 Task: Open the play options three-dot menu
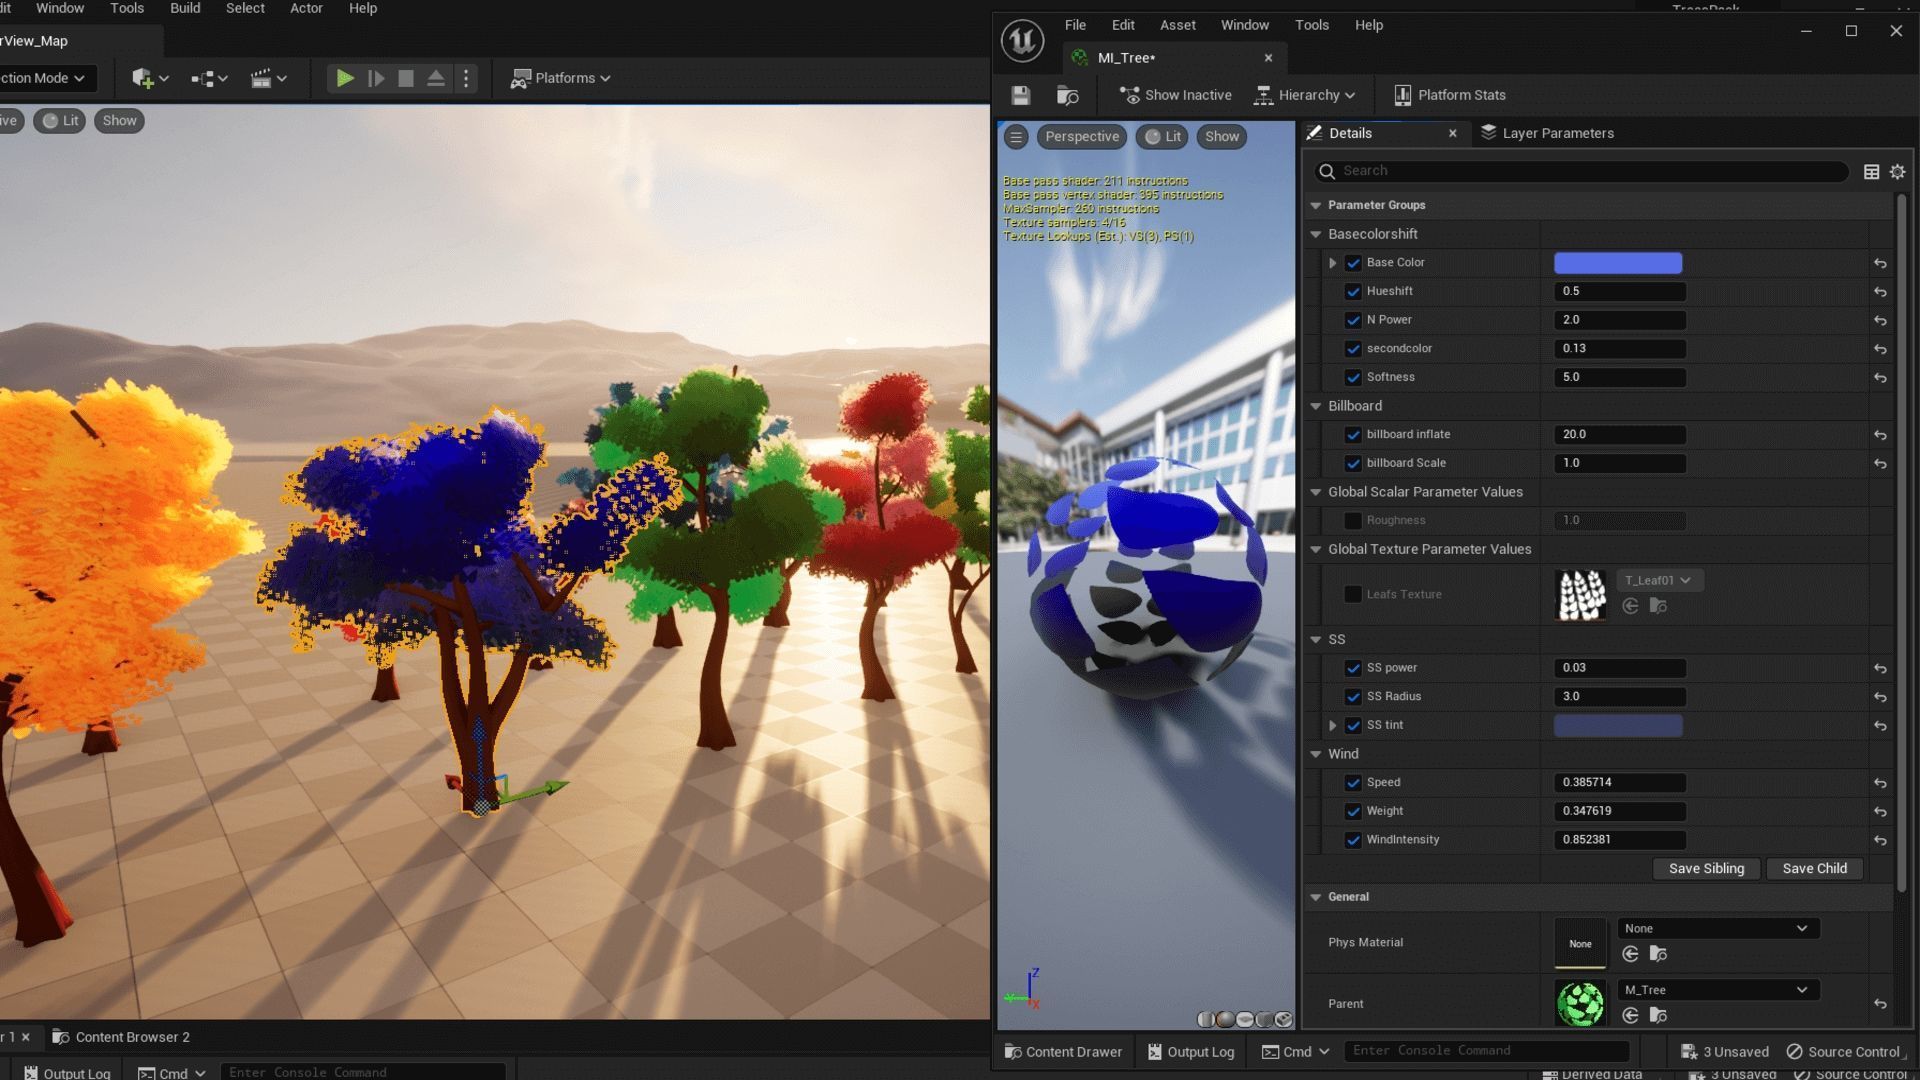coord(466,78)
